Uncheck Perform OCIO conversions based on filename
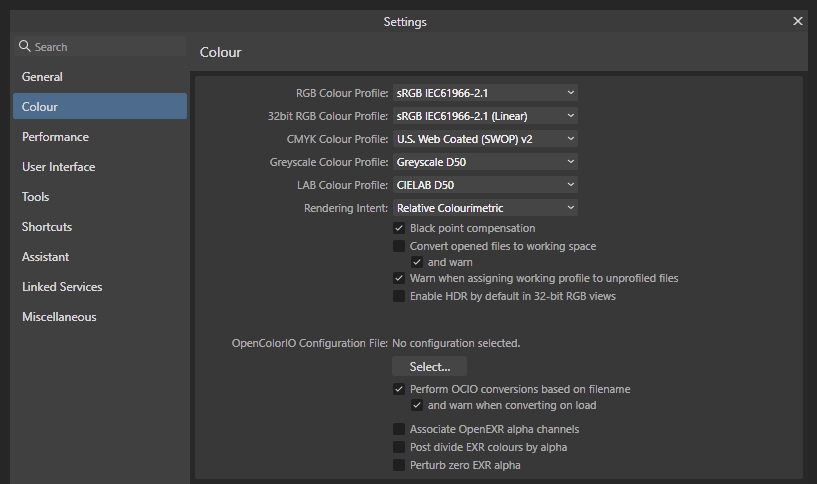817x484 pixels. coord(399,389)
